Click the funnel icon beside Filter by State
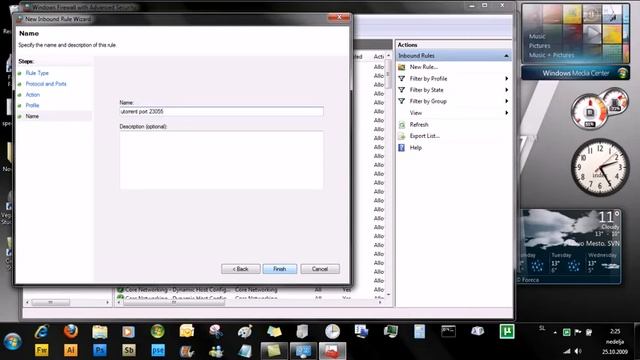The height and width of the screenshot is (360, 640). [x=402, y=90]
